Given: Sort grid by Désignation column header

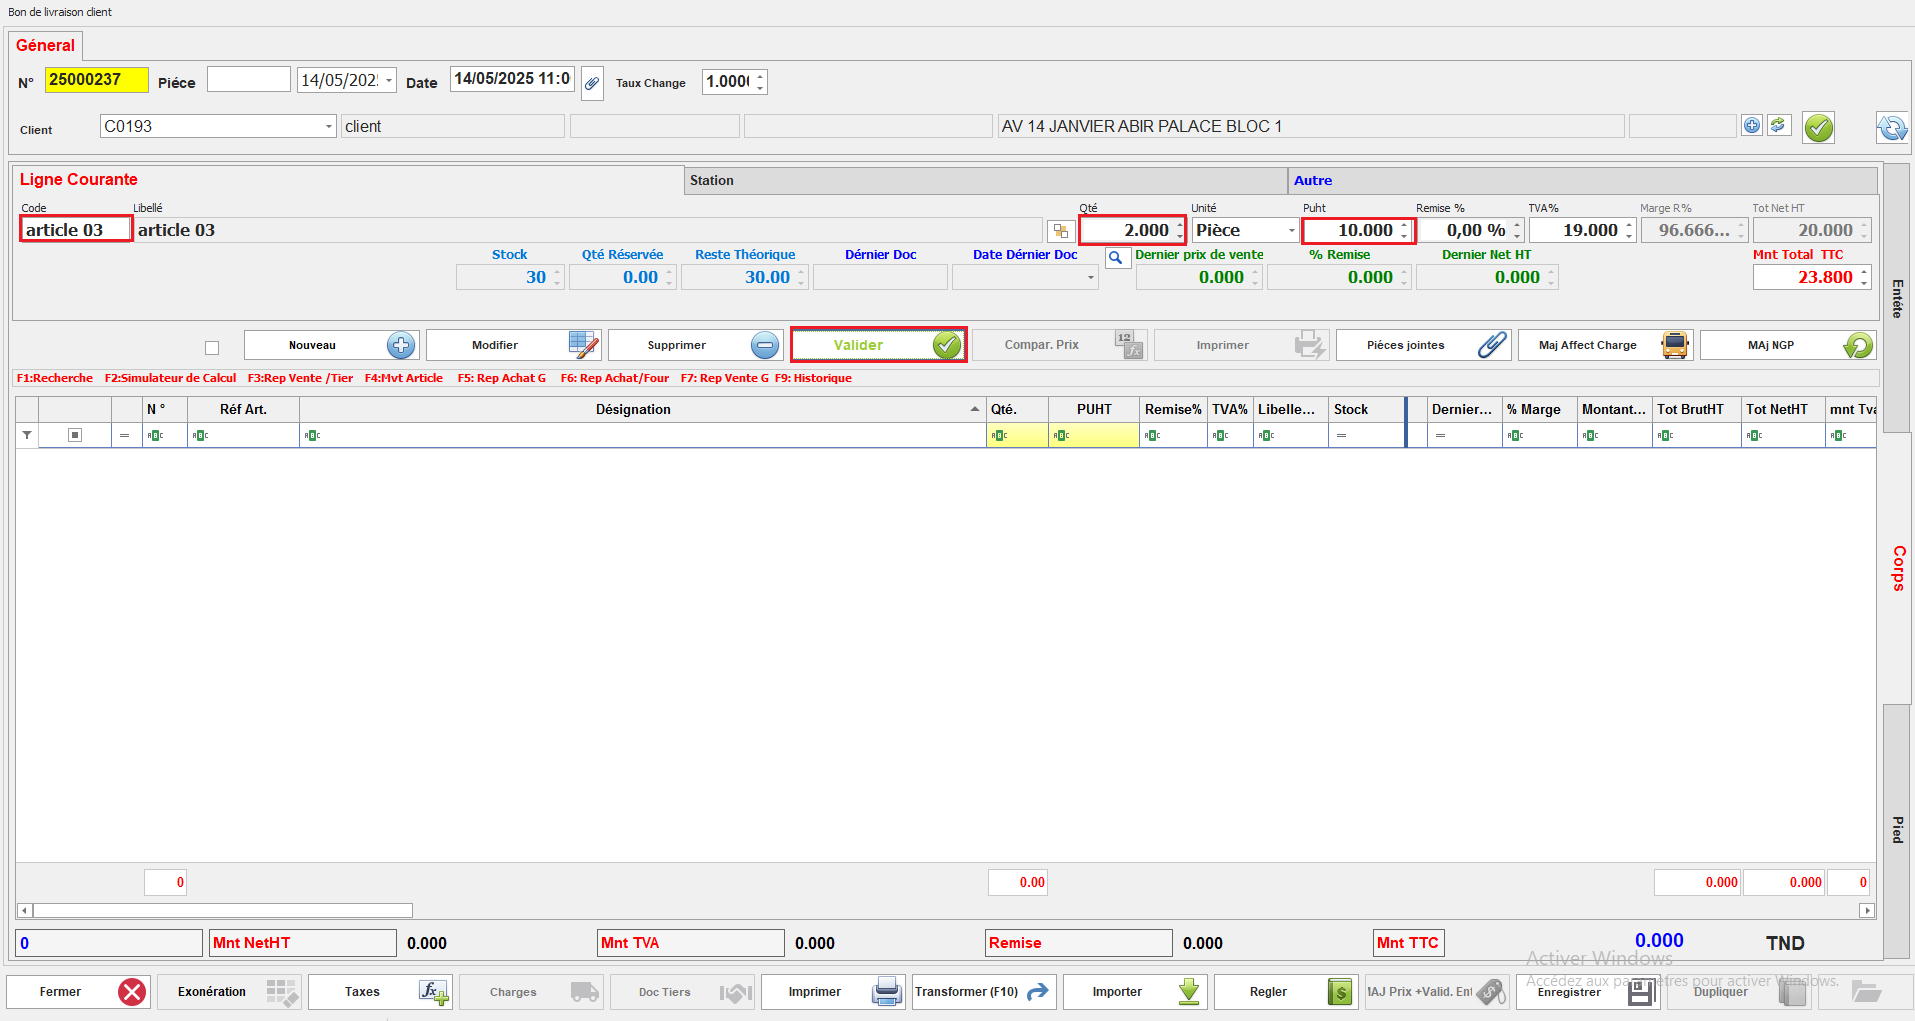Looking at the screenshot, I should [633, 410].
